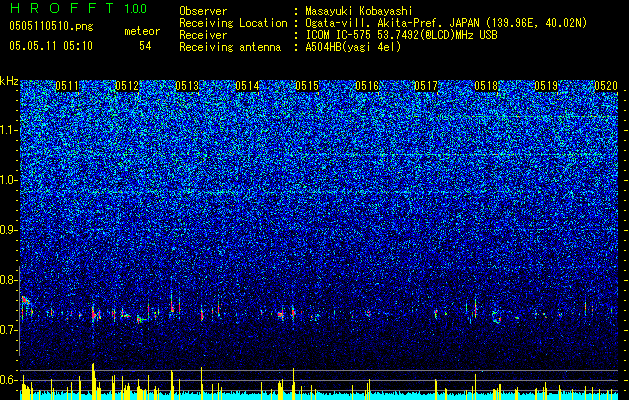Click the kHz axis unit label
Image resolution: width=629 pixels, height=400 pixels.
pos(9,81)
